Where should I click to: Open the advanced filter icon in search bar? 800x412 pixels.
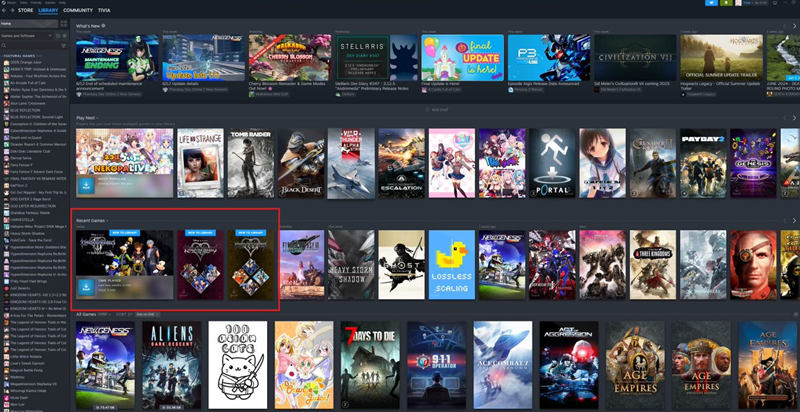[x=64, y=45]
